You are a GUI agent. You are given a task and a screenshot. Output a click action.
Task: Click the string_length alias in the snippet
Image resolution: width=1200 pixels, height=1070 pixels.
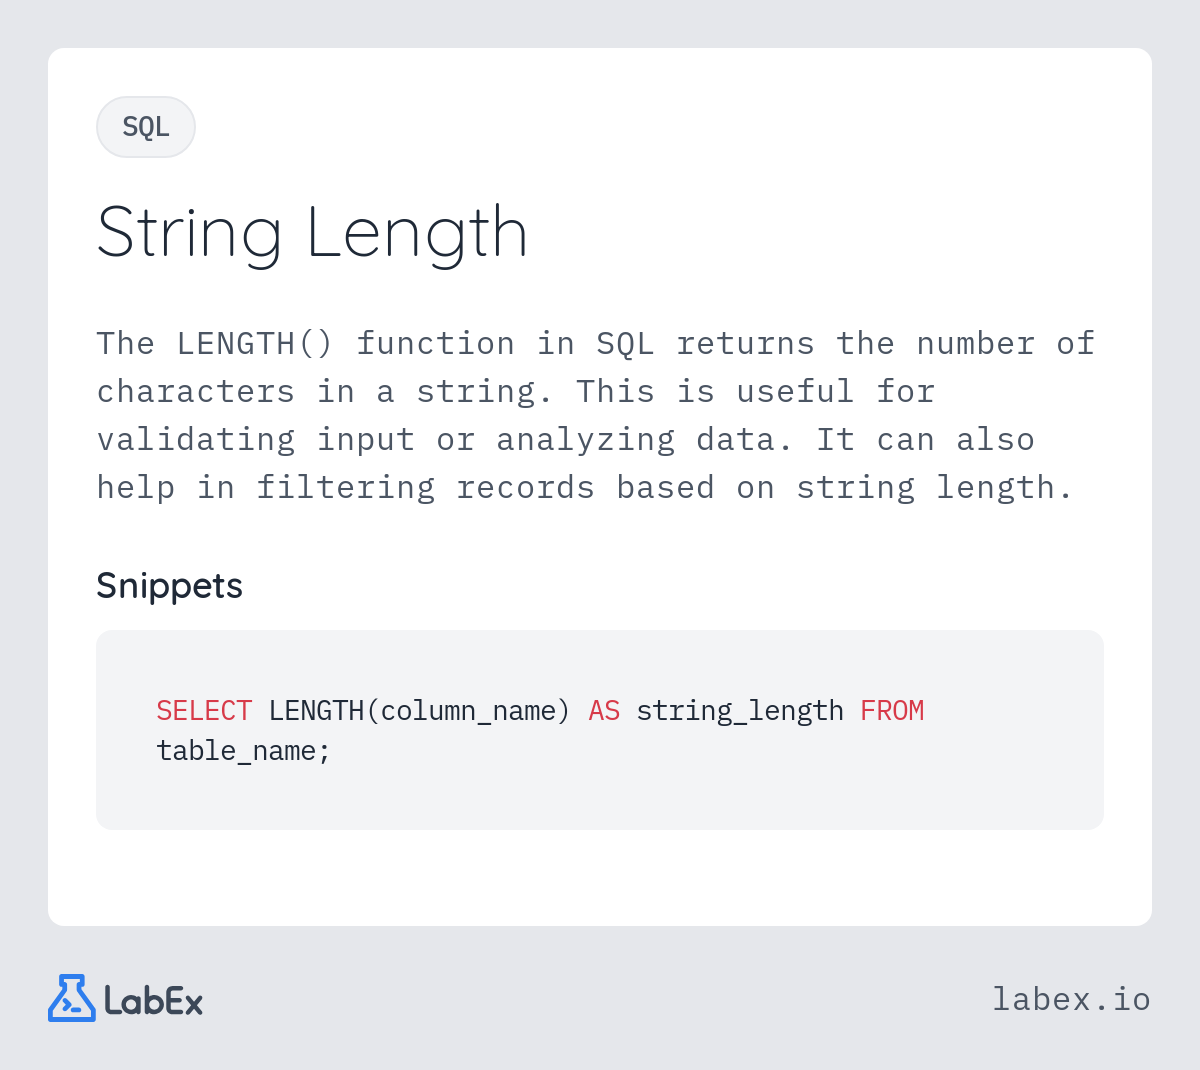pos(740,711)
